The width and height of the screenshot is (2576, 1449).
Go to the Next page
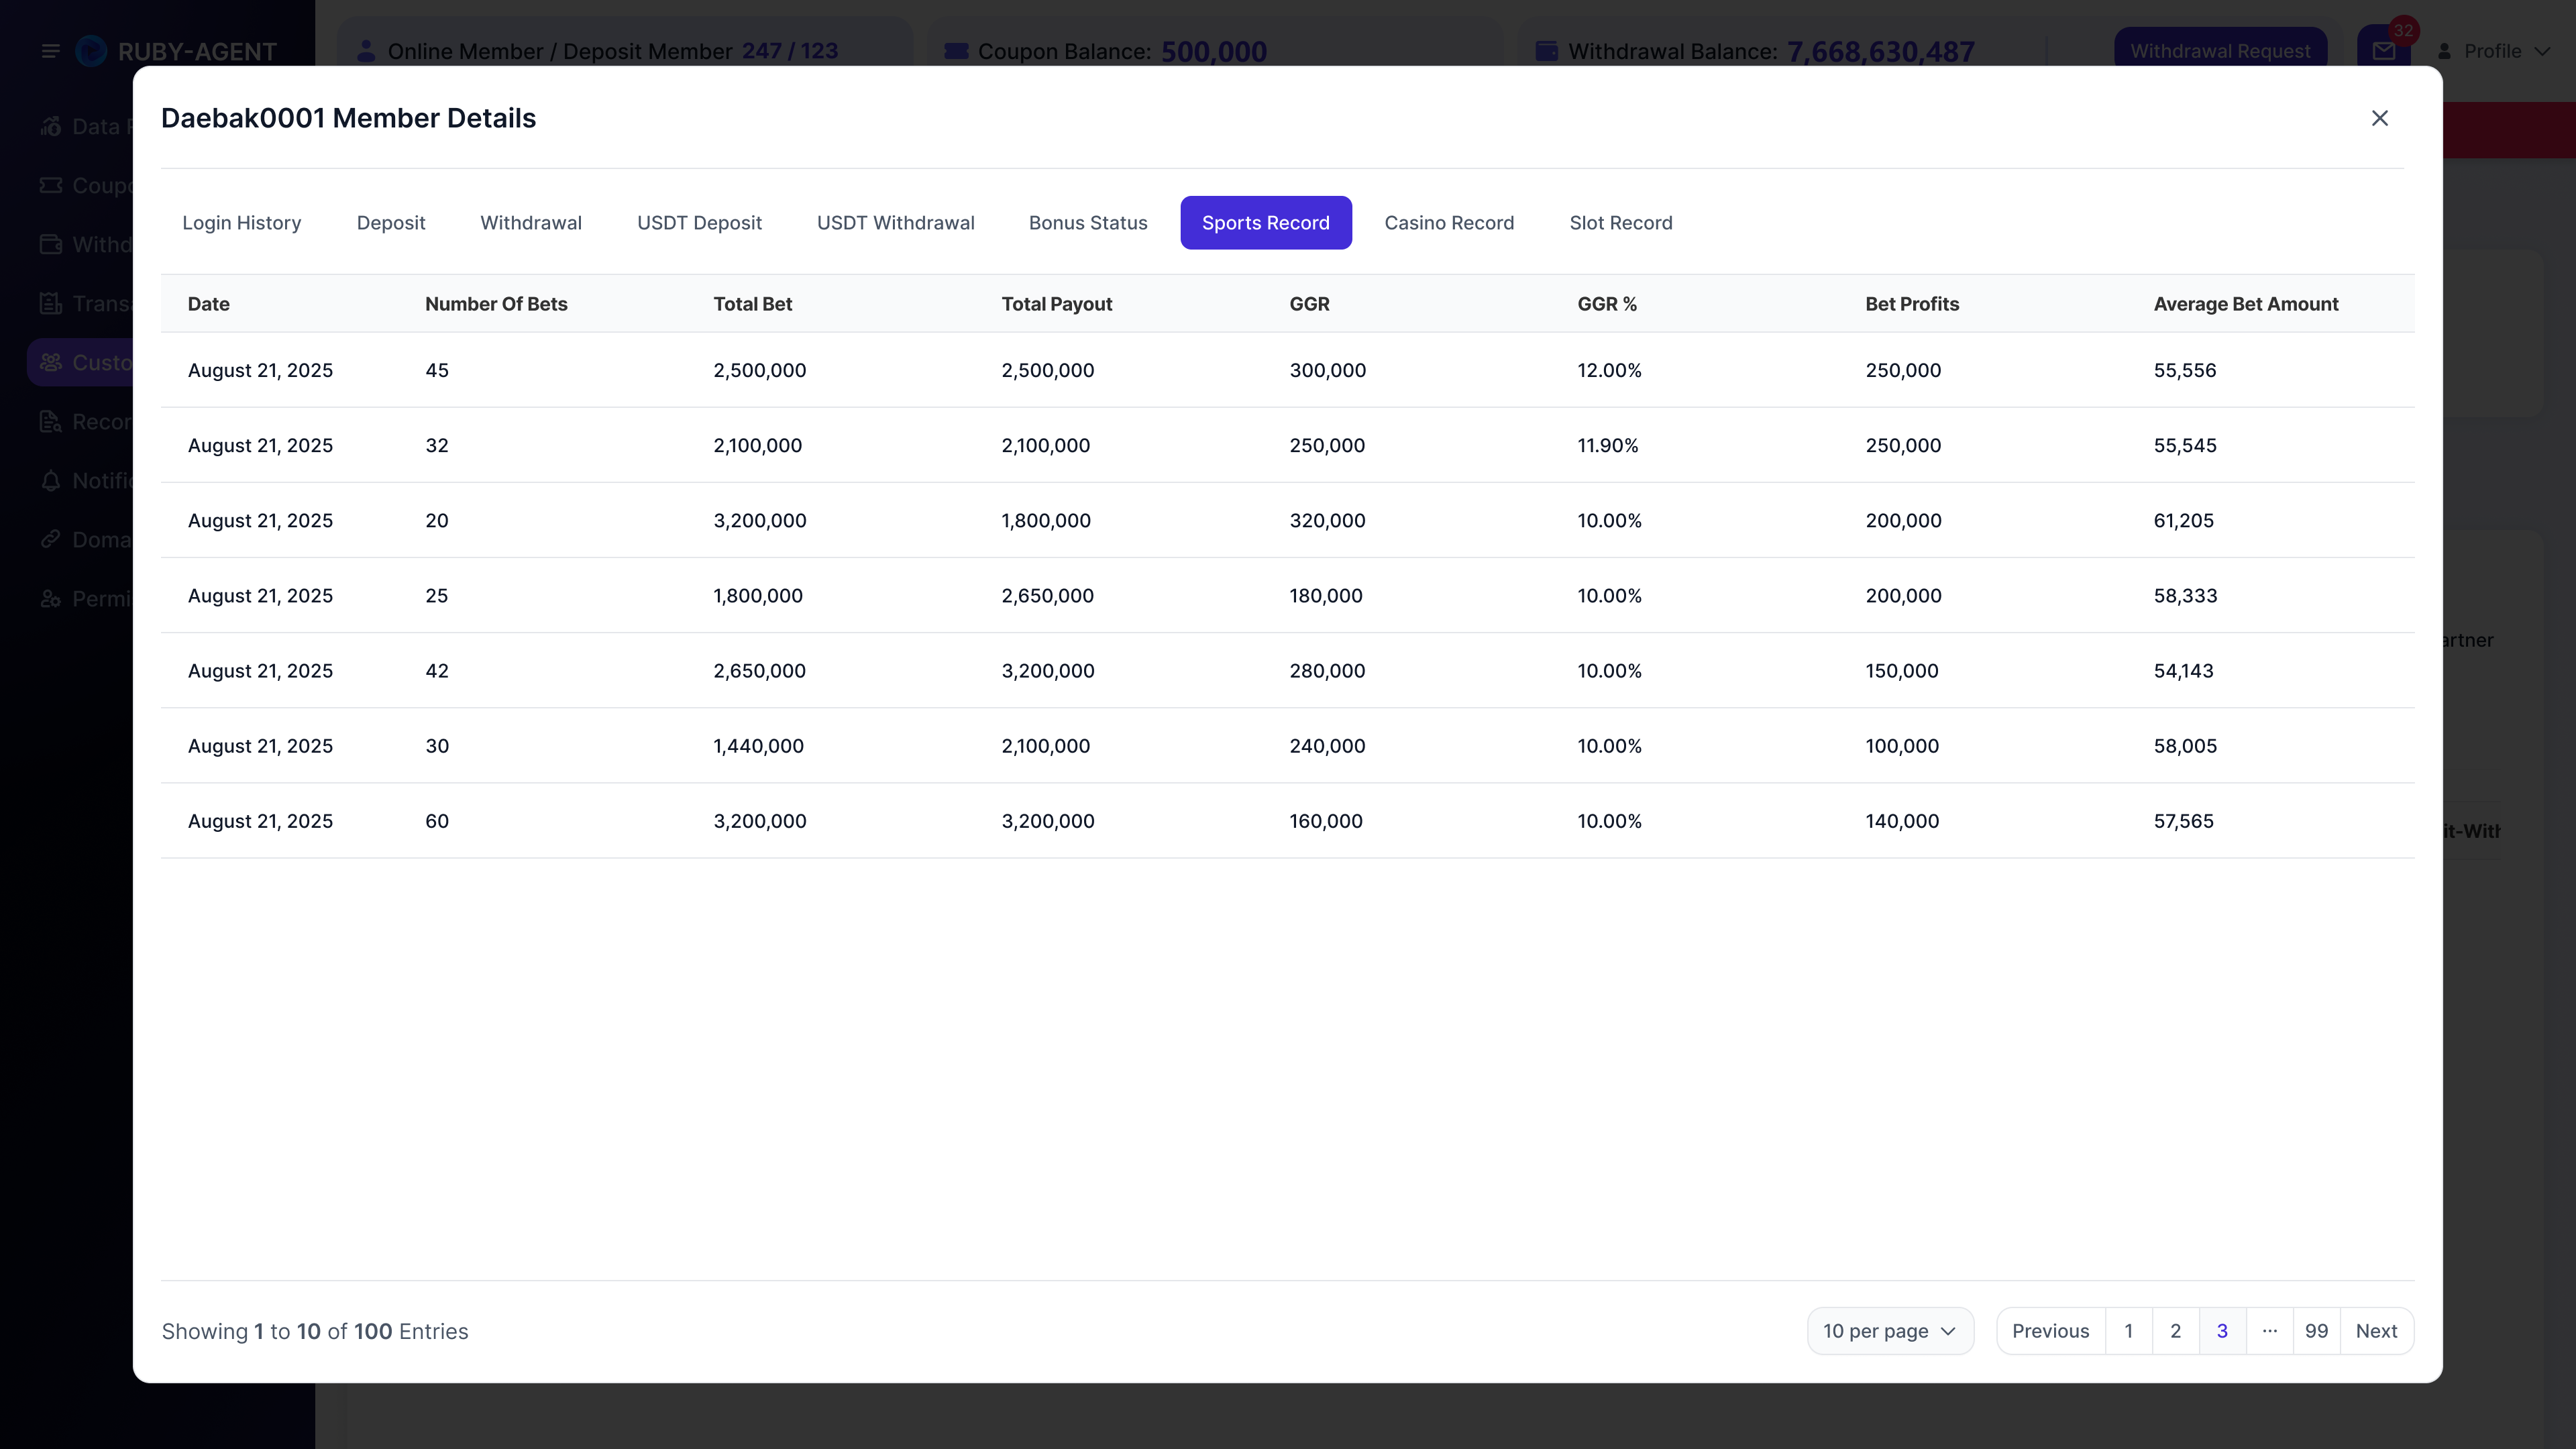(x=2376, y=1331)
